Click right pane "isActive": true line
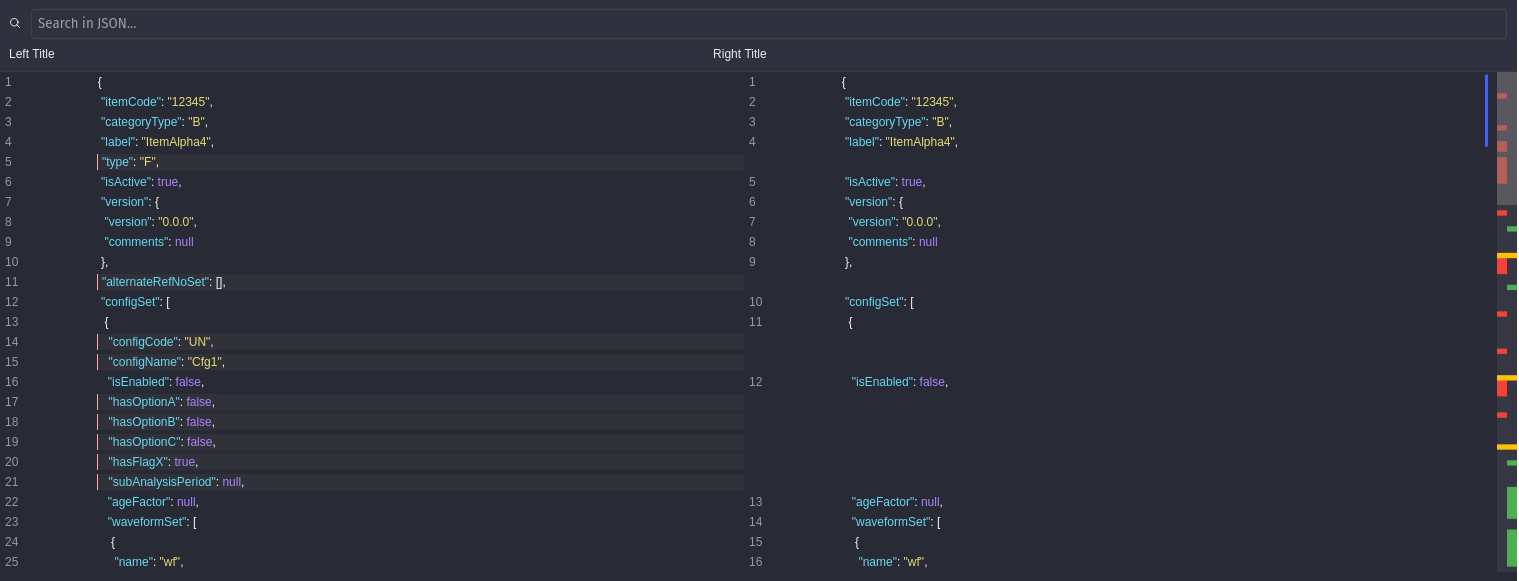The height and width of the screenshot is (581, 1519). click(x=885, y=182)
